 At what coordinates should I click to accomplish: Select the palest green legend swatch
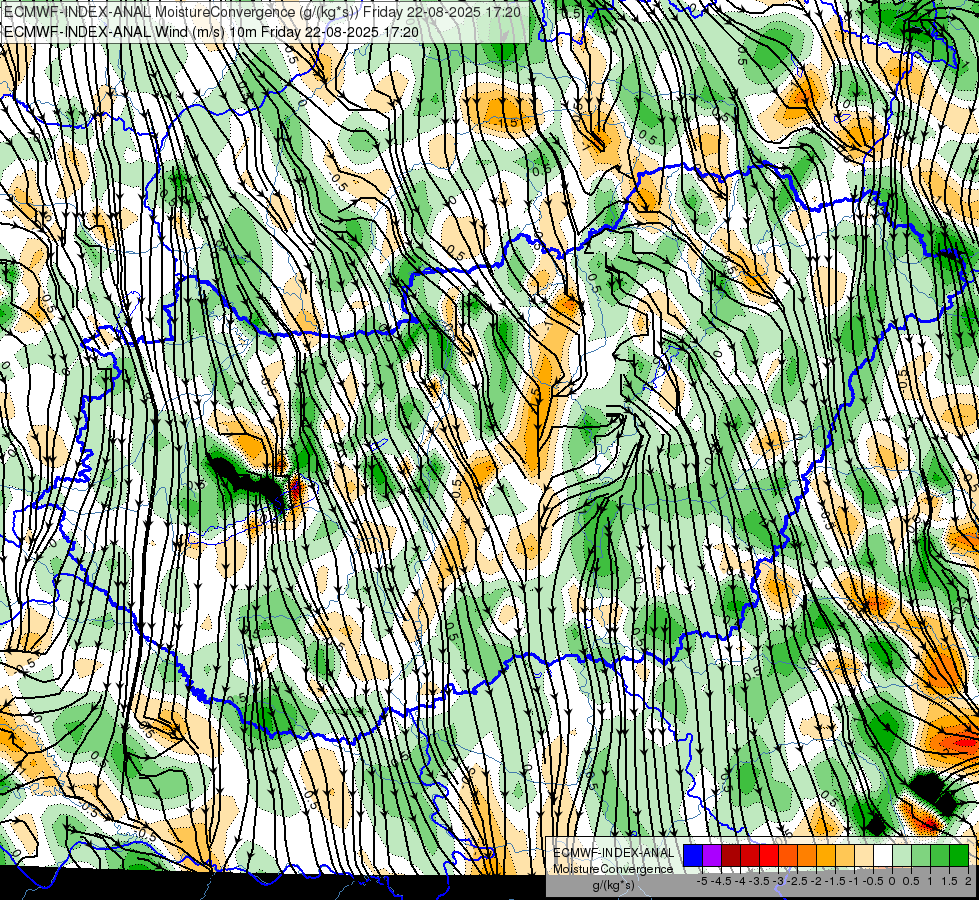(902, 855)
